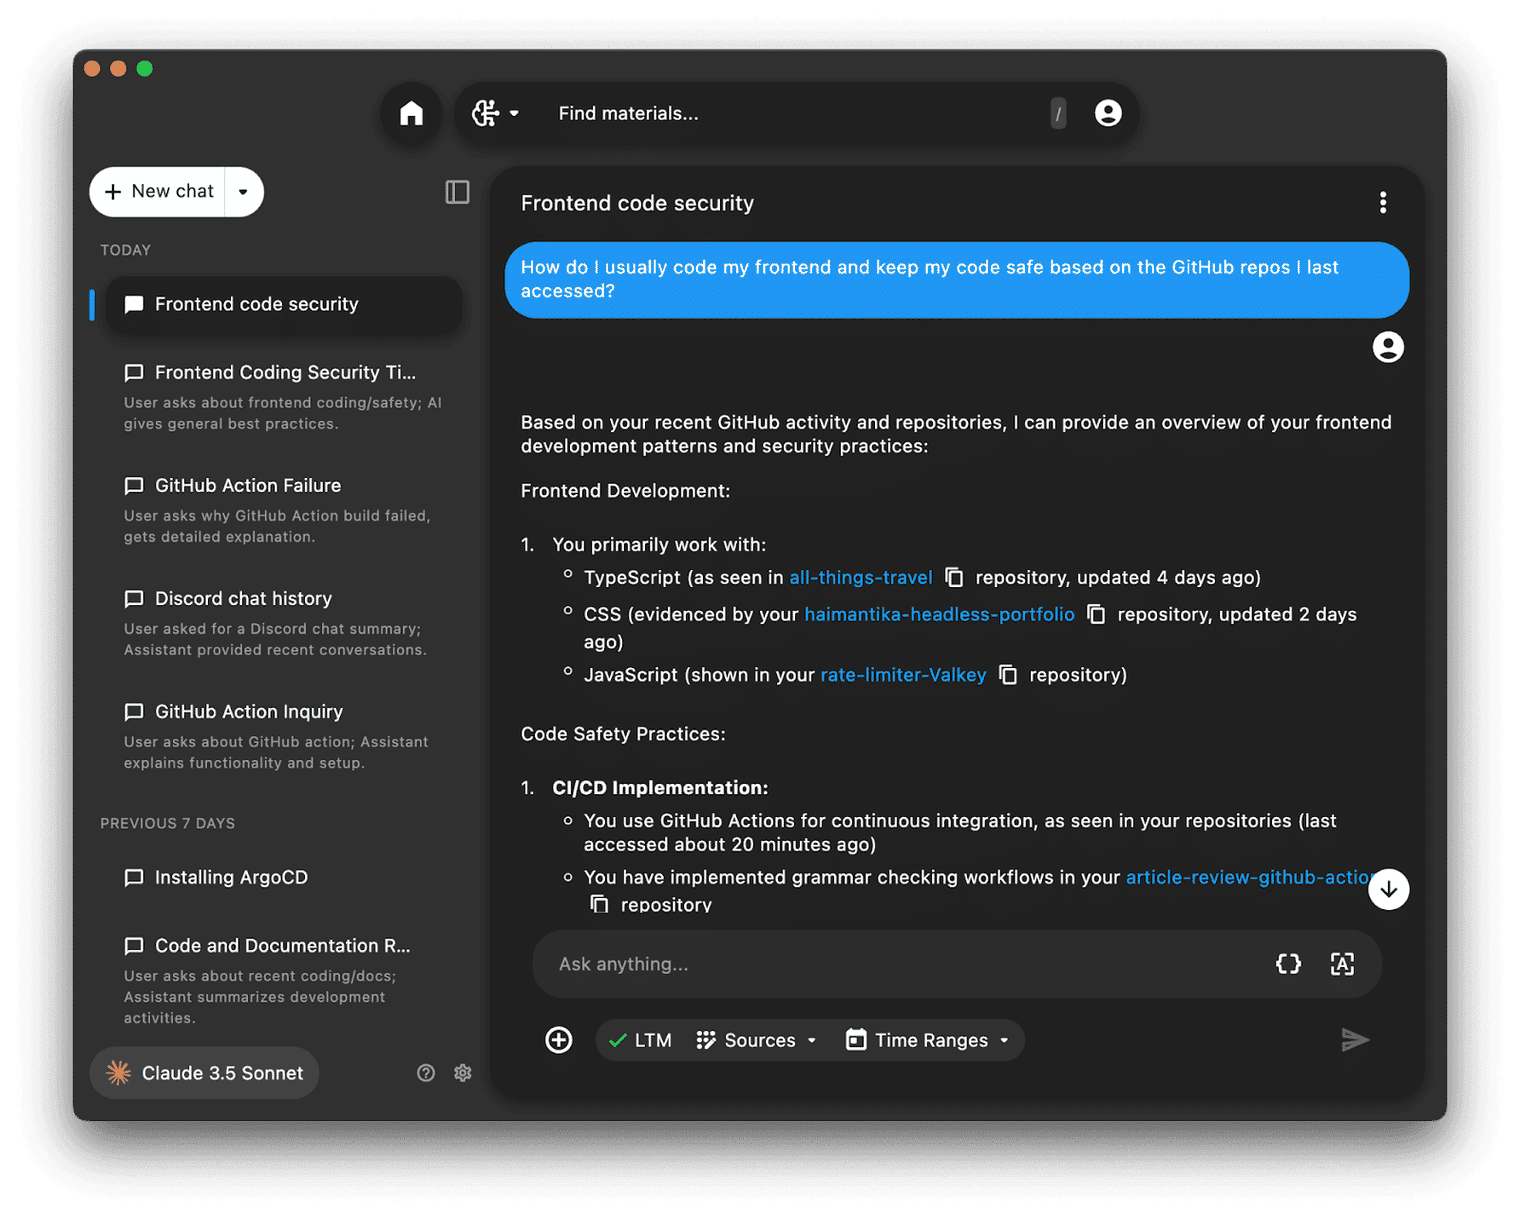Click the Code Safety Practices heading
This screenshot has width=1520, height=1218.
(623, 734)
